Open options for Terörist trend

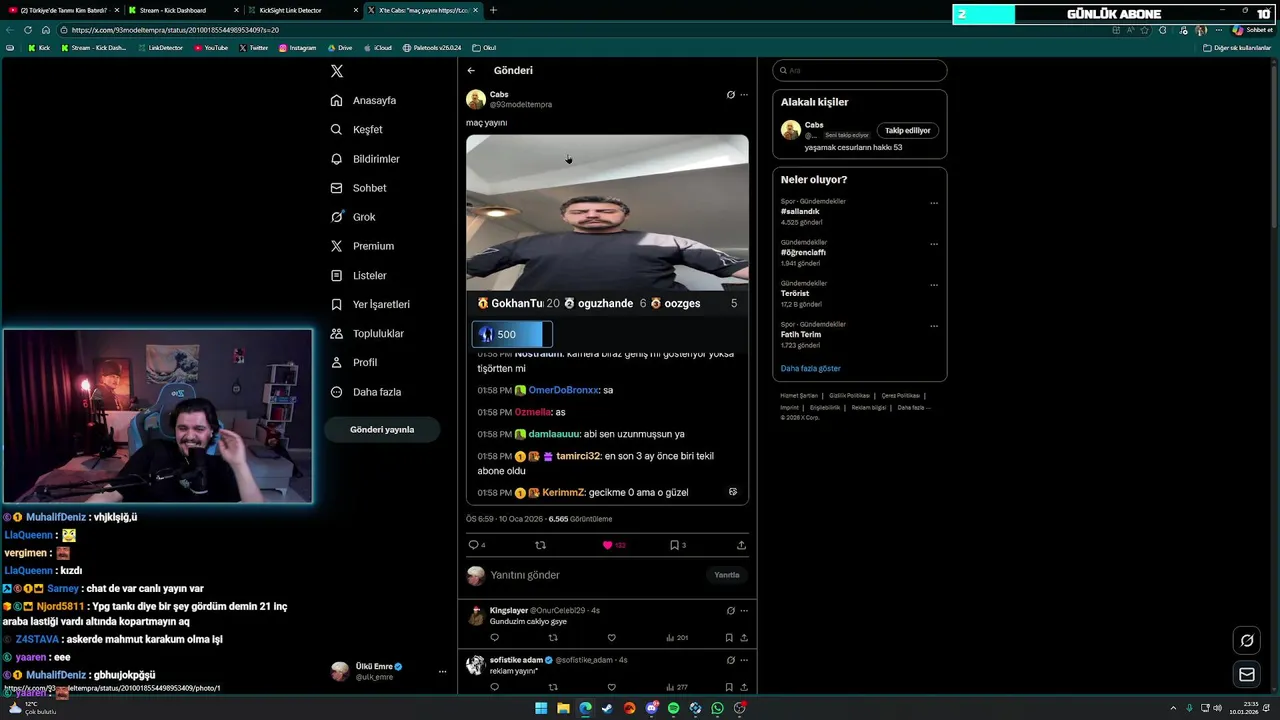click(934, 285)
